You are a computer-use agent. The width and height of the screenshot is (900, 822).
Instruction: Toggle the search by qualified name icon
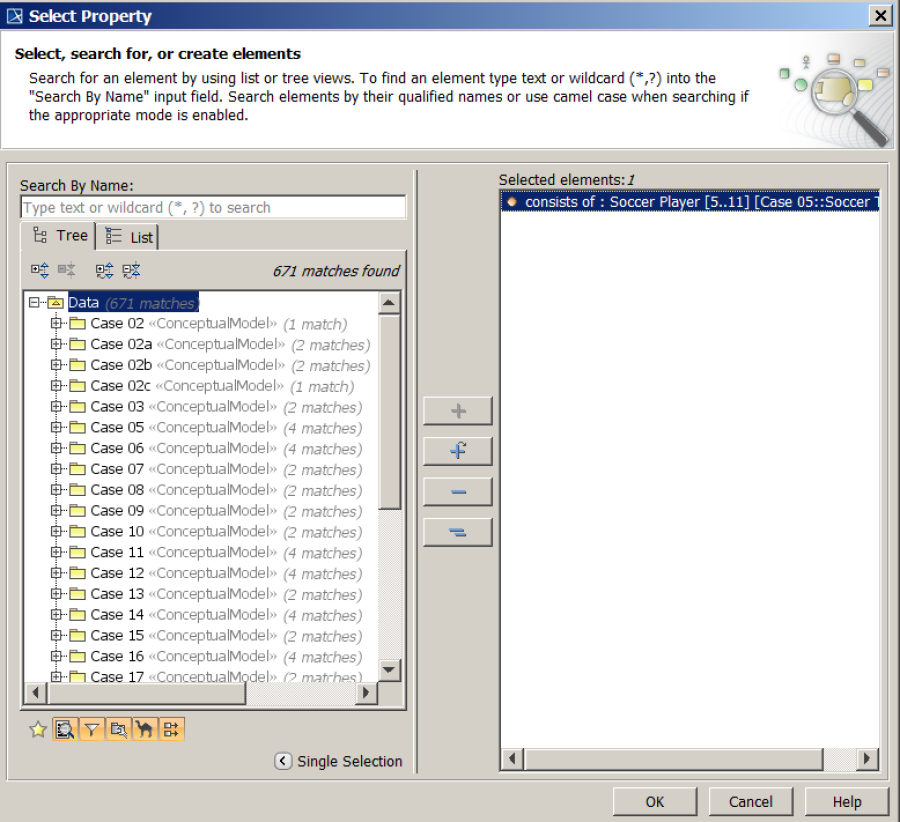click(117, 729)
